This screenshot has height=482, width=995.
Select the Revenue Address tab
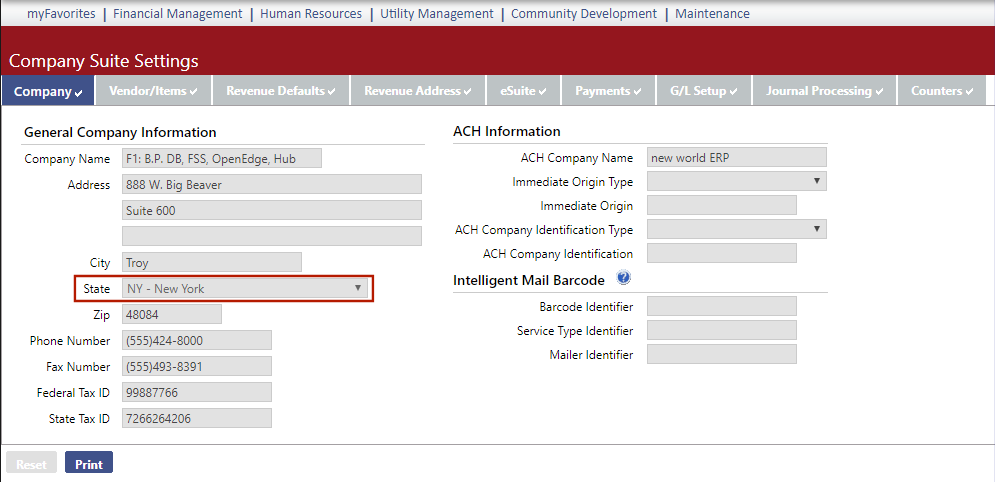[x=418, y=91]
